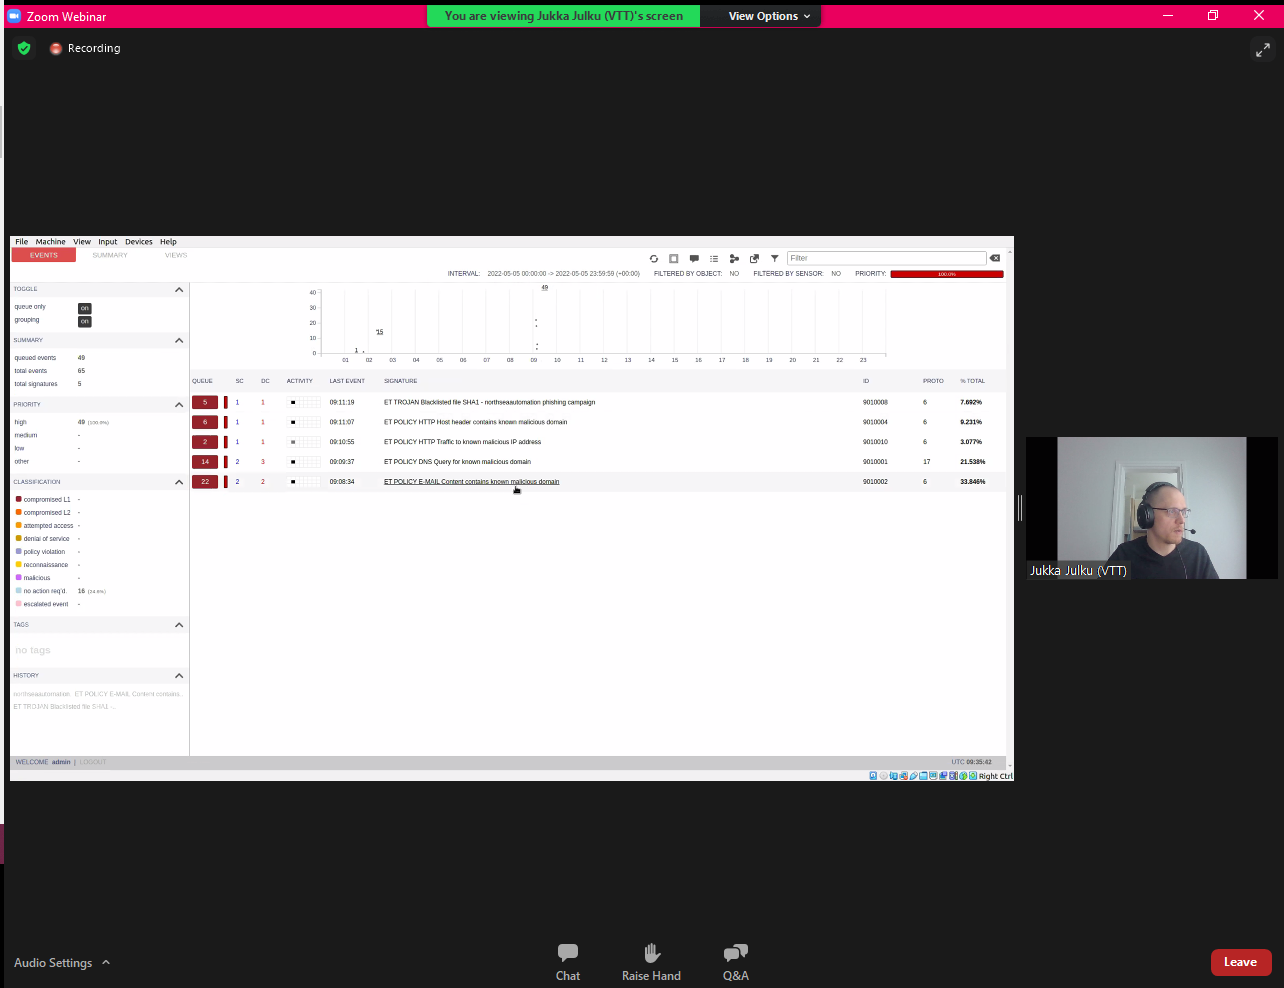Open the ET POLICY E-MAIL signature link
1284x988 pixels.
pos(471,482)
